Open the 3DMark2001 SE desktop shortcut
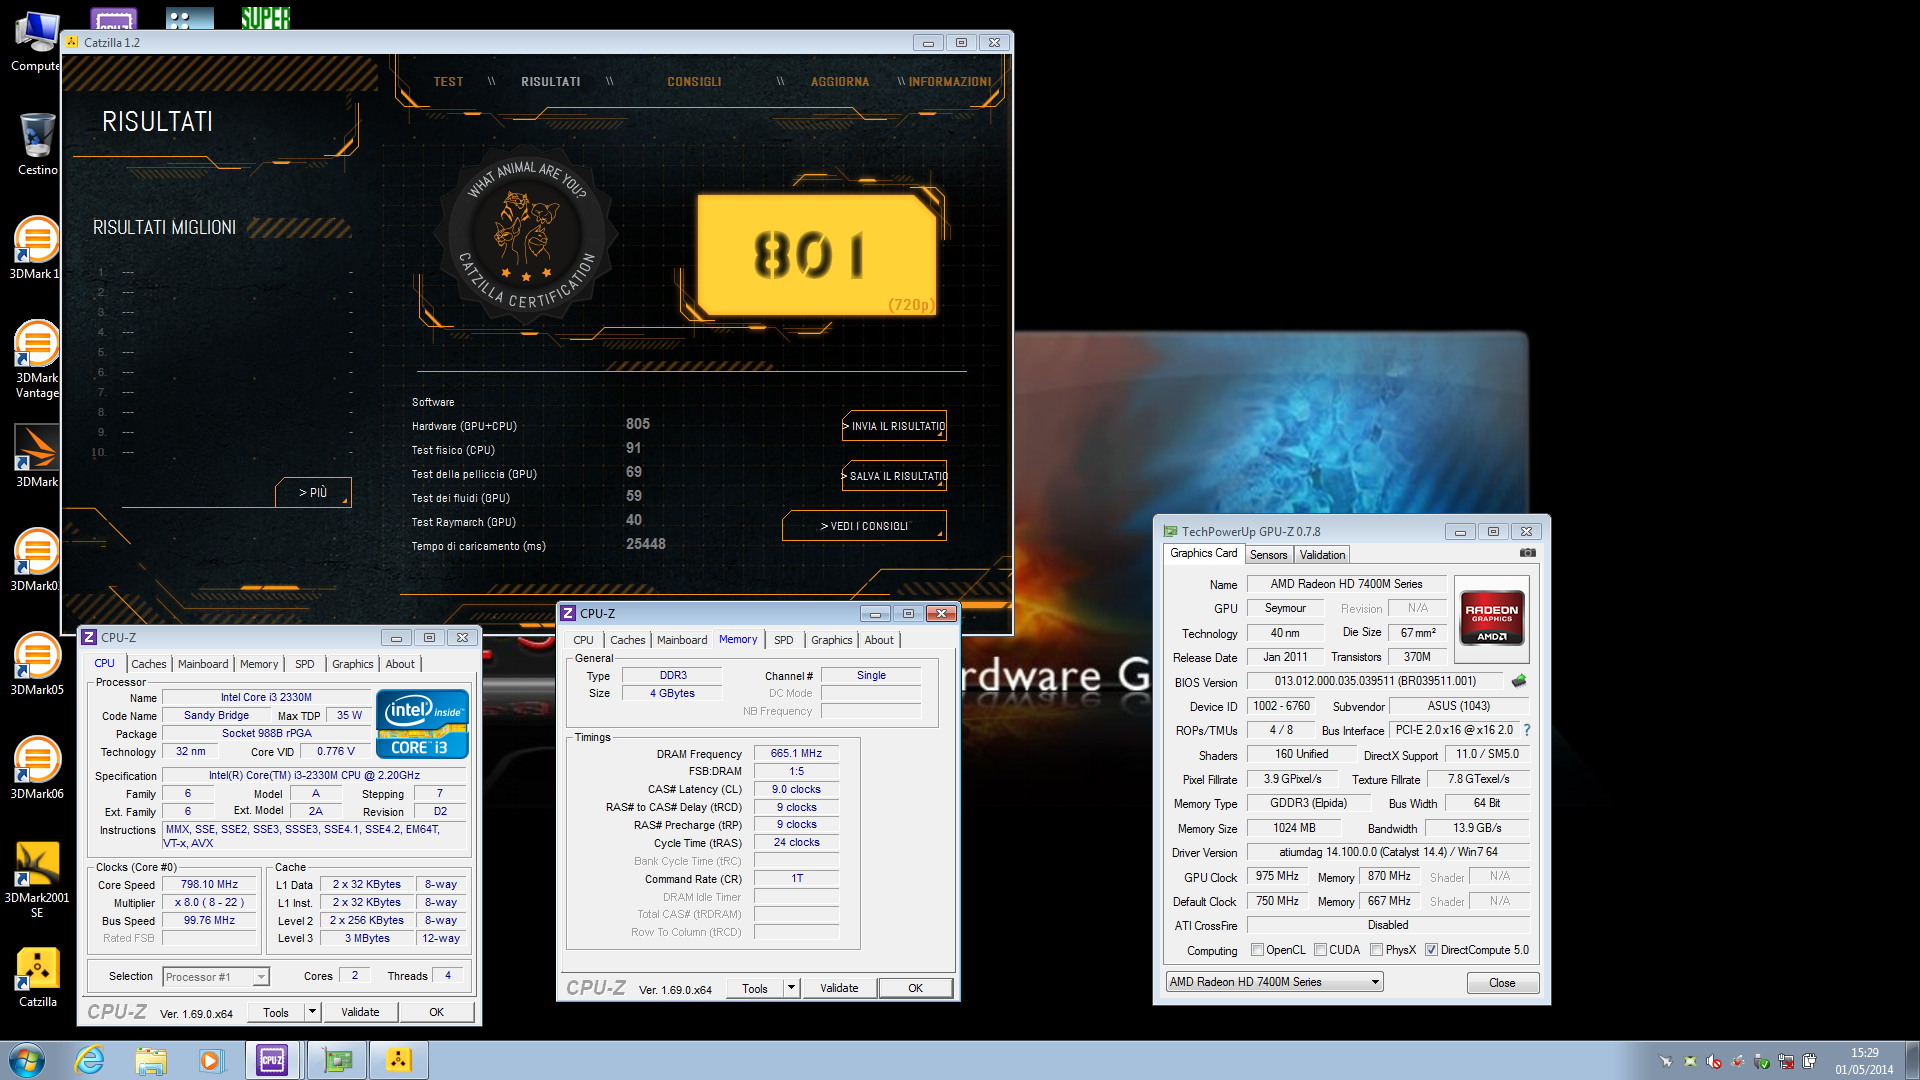Screen dimensions: 1920x1080 pyautogui.click(x=37, y=880)
